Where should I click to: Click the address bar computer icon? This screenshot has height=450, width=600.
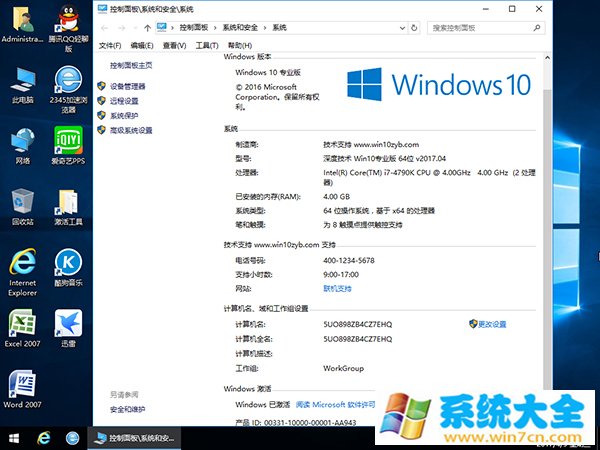tap(162, 27)
